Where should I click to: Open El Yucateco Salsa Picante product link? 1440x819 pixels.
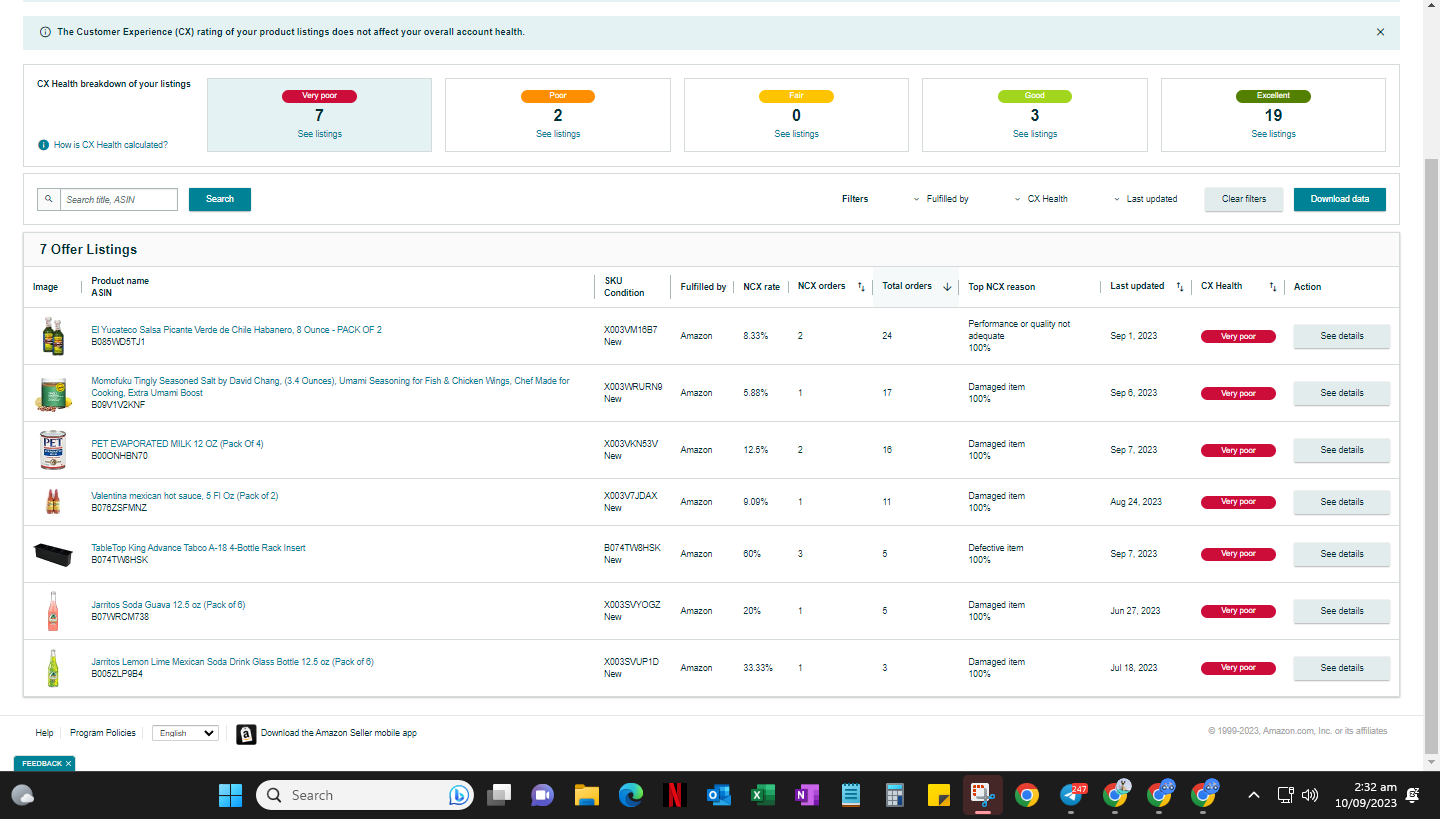pos(236,330)
